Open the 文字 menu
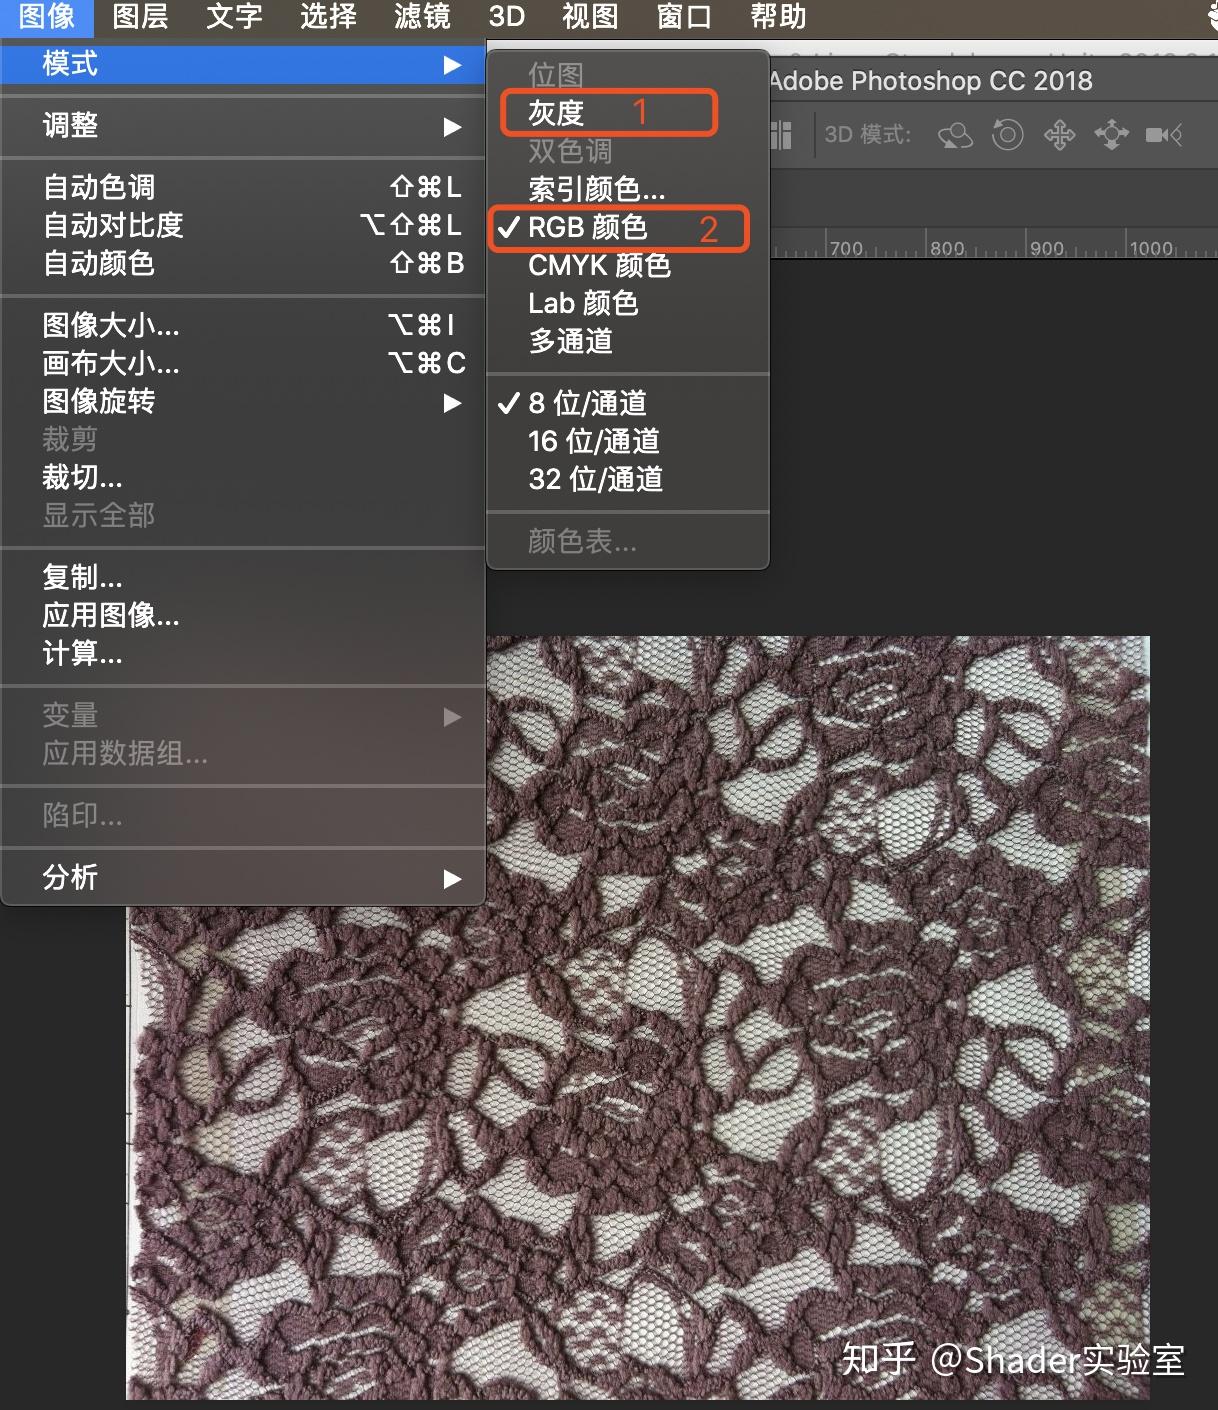 [x=234, y=17]
